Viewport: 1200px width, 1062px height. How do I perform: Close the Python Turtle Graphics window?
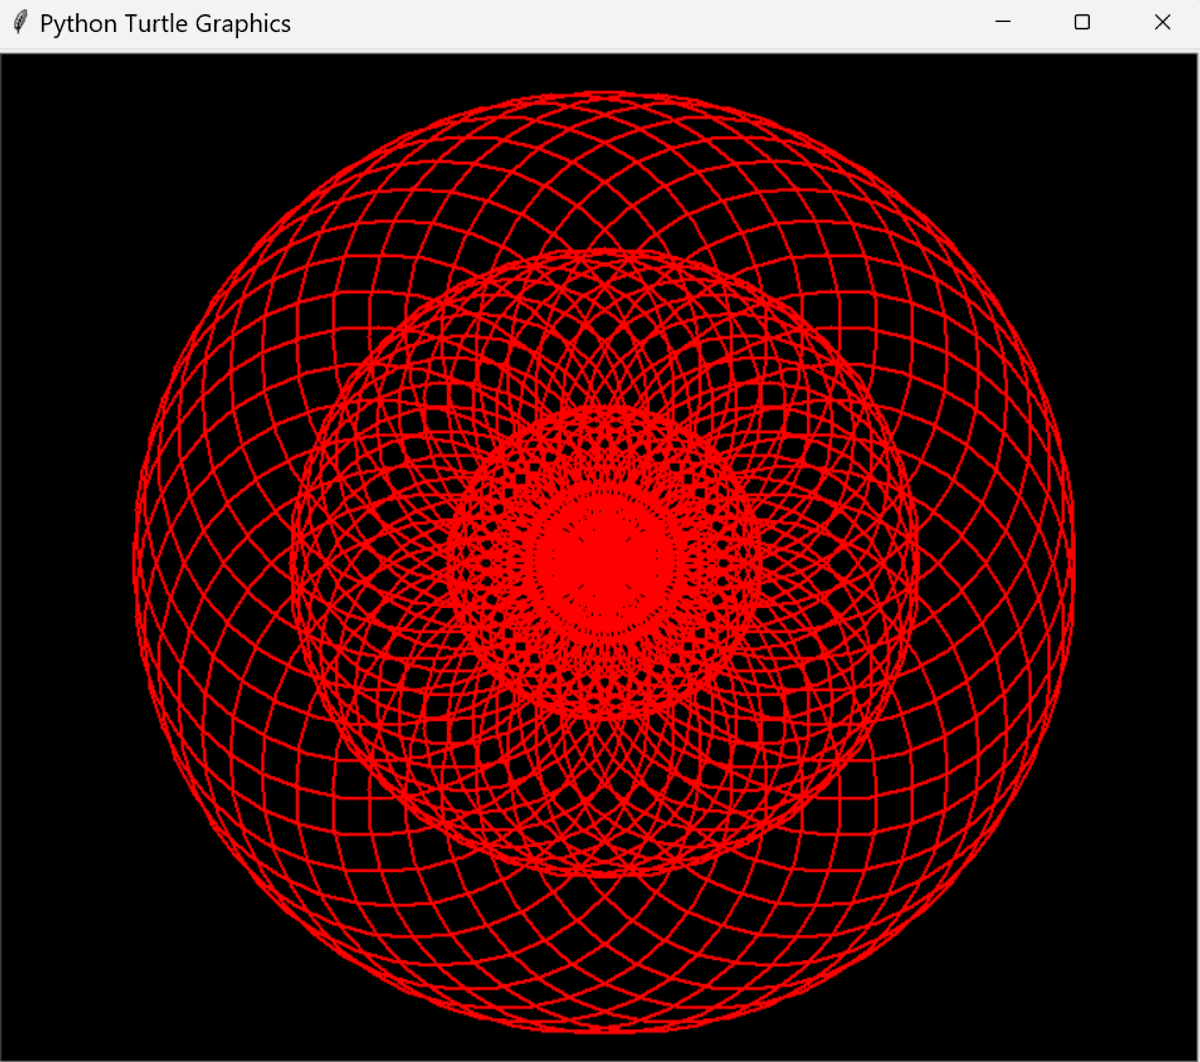[1162, 23]
